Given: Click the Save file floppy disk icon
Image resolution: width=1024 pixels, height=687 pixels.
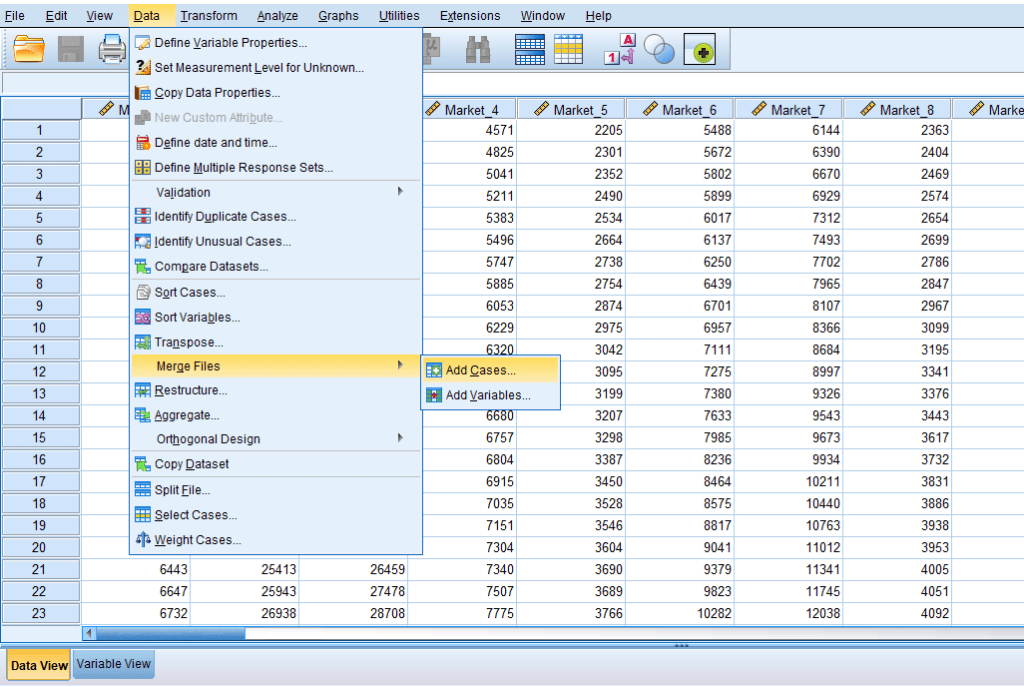Looking at the screenshot, I should [x=71, y=48].
